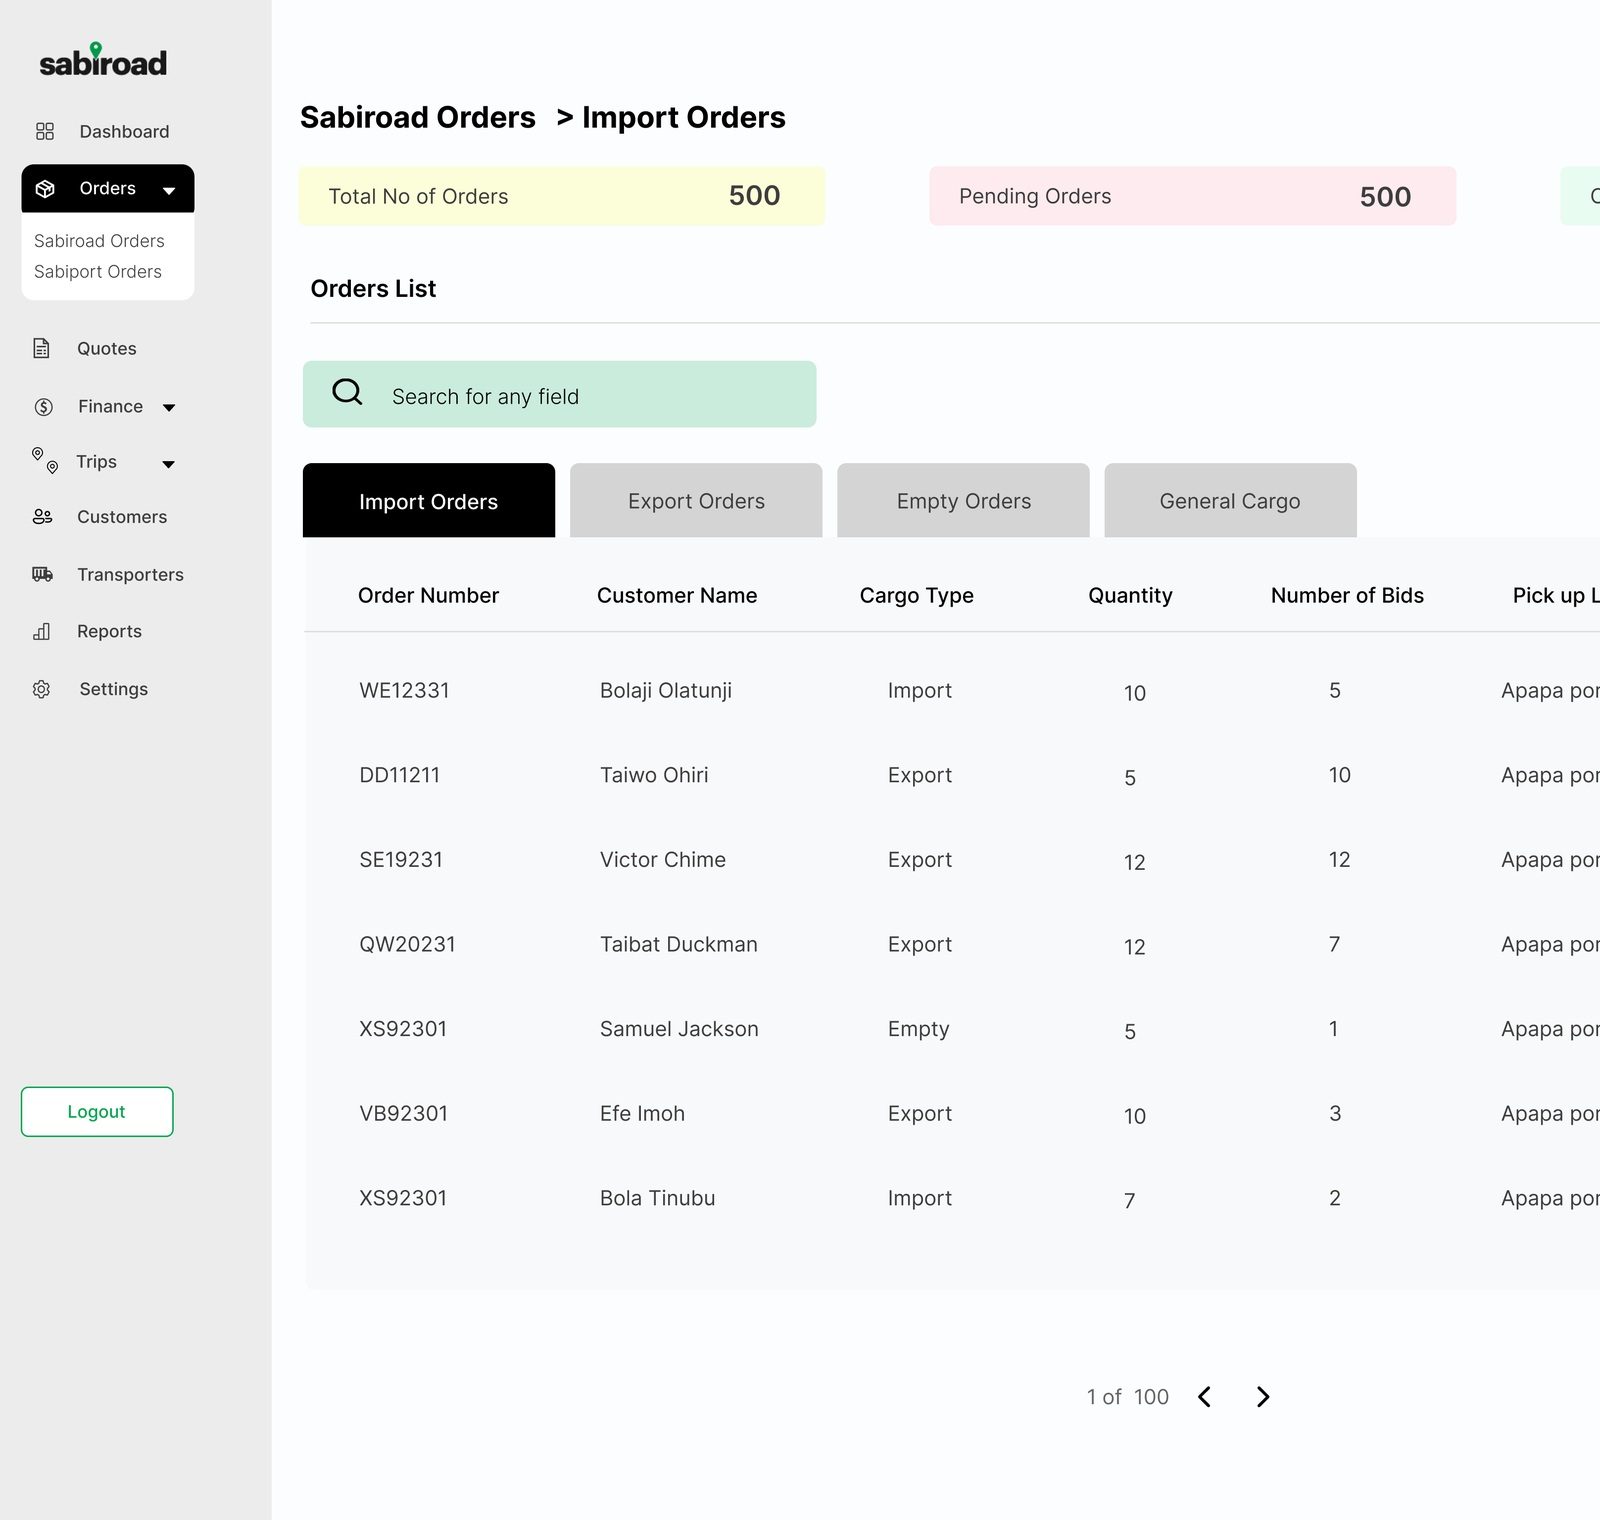
Task: Expand the Finance dropdown arrow
Action: [x=169, y=407]
